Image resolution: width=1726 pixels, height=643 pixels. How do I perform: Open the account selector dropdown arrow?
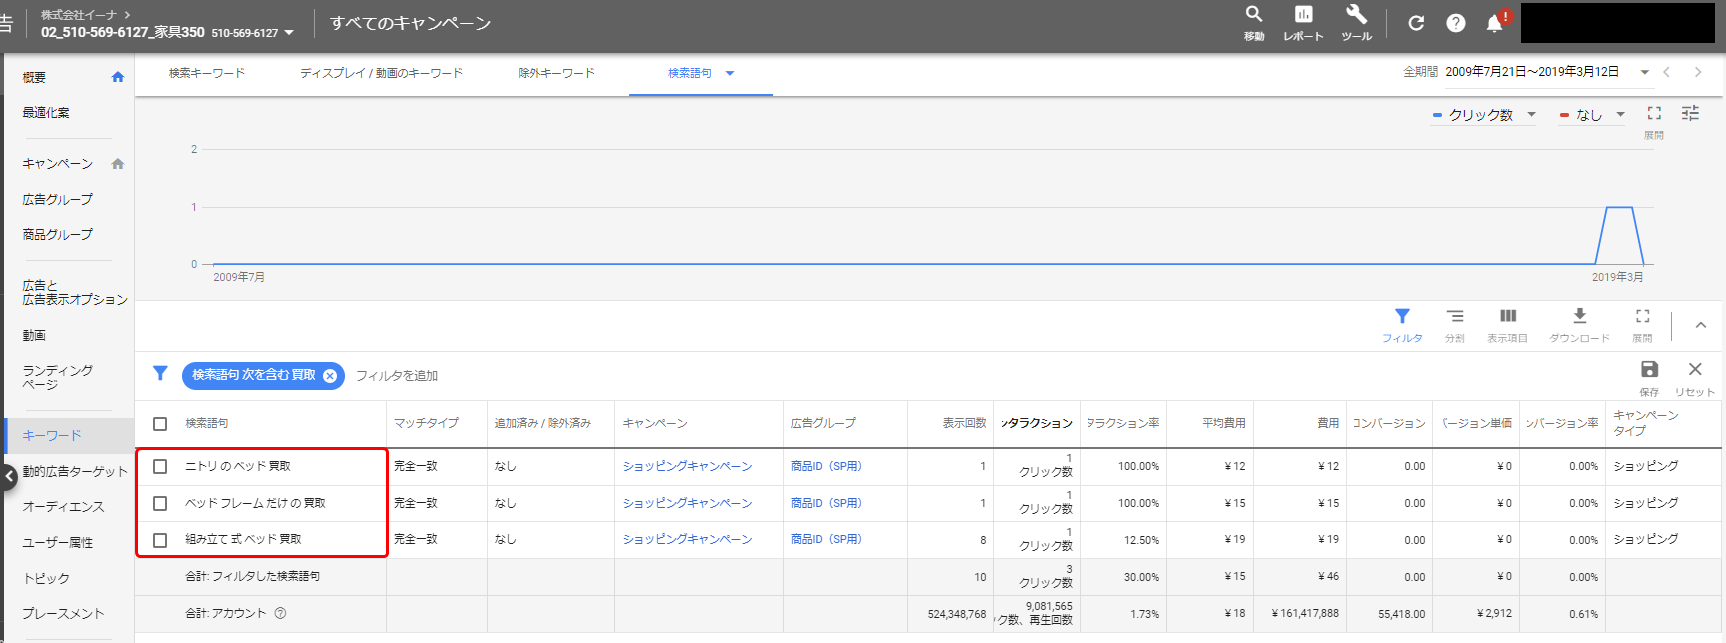pos(289,33)
